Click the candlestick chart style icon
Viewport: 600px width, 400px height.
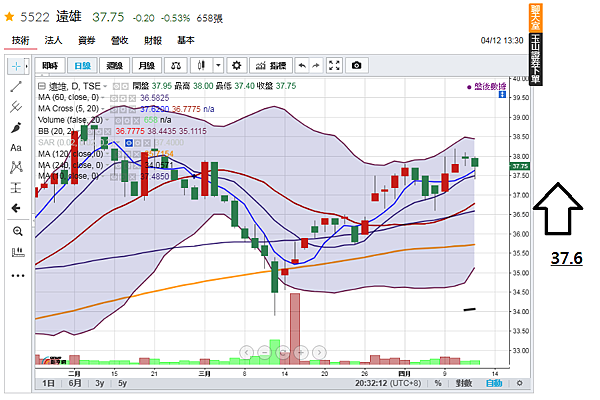(201, 65)
